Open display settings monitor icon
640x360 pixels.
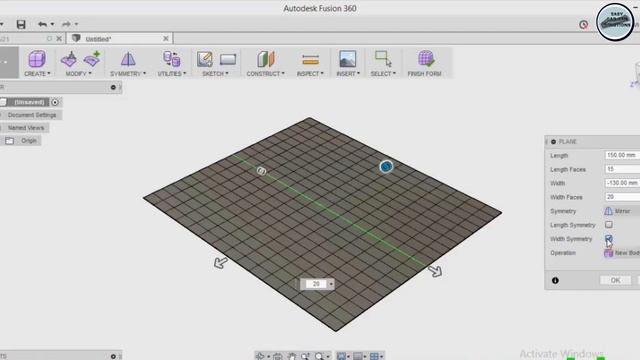[341, 356]
